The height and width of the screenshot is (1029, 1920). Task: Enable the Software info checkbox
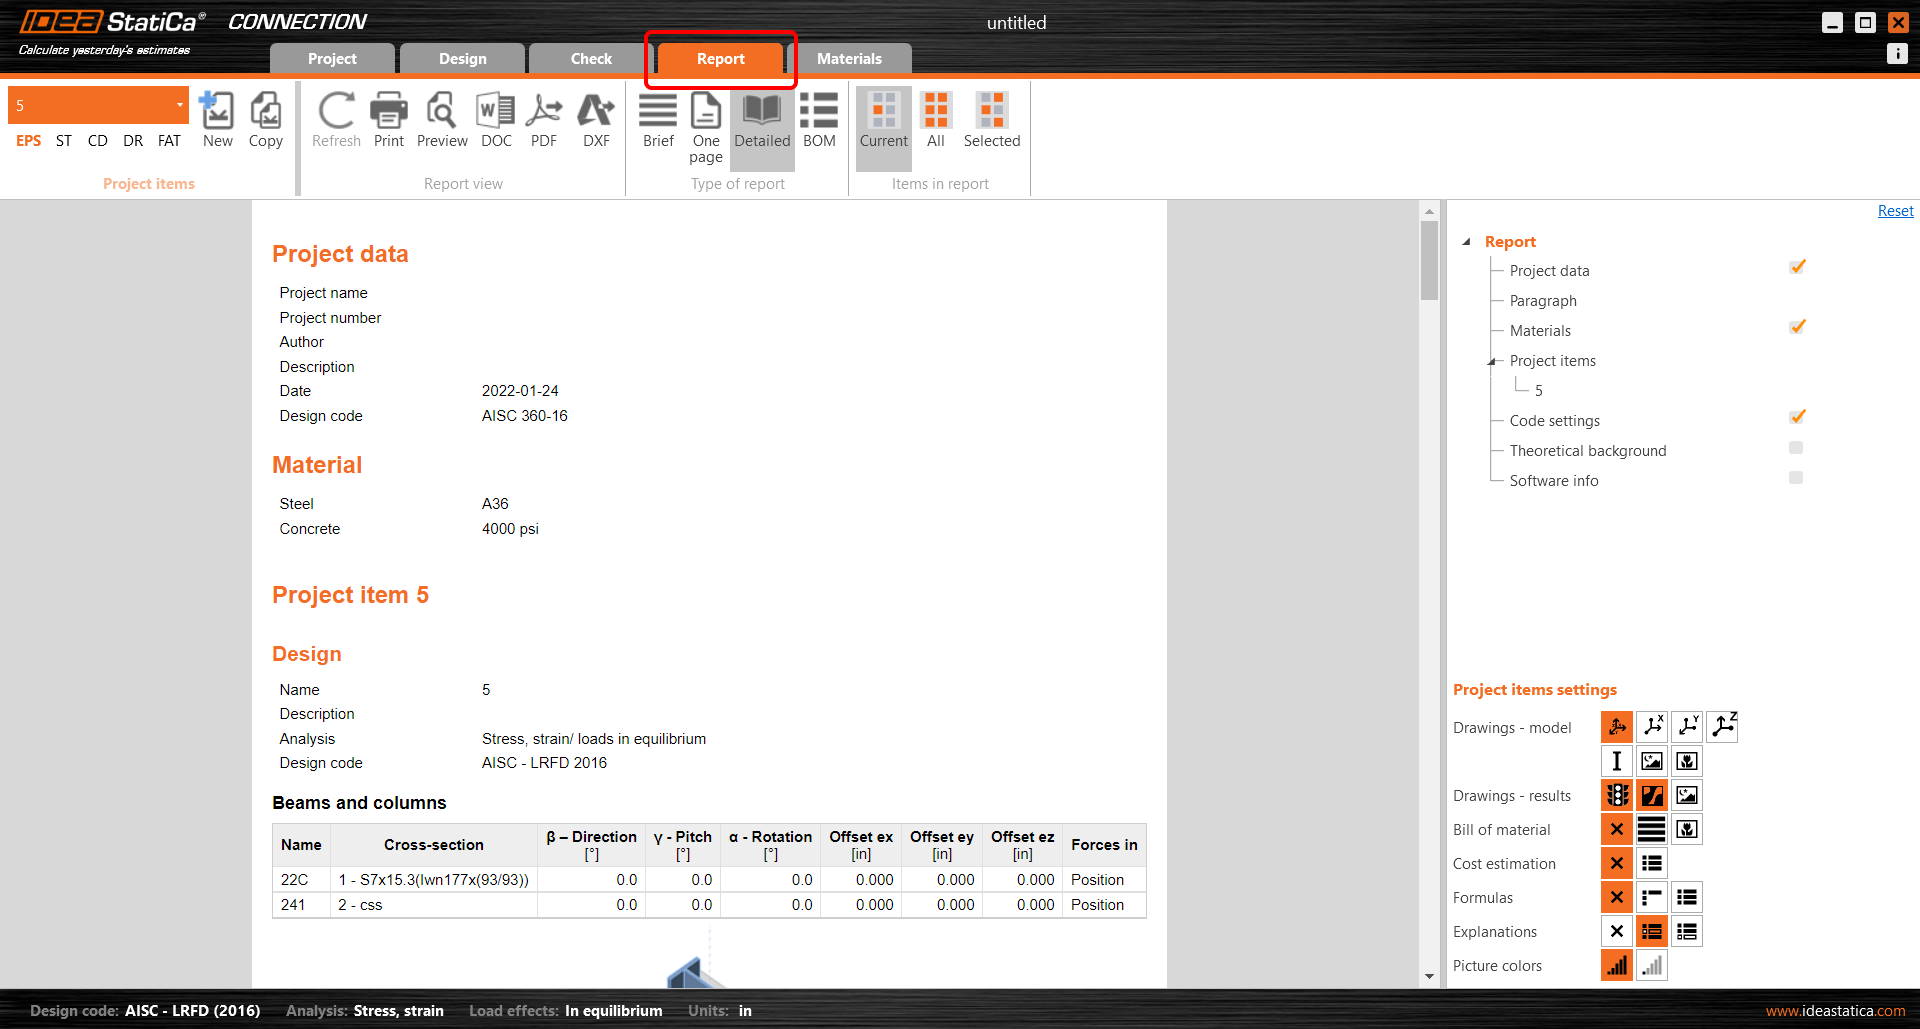(x=1796, y=478)
